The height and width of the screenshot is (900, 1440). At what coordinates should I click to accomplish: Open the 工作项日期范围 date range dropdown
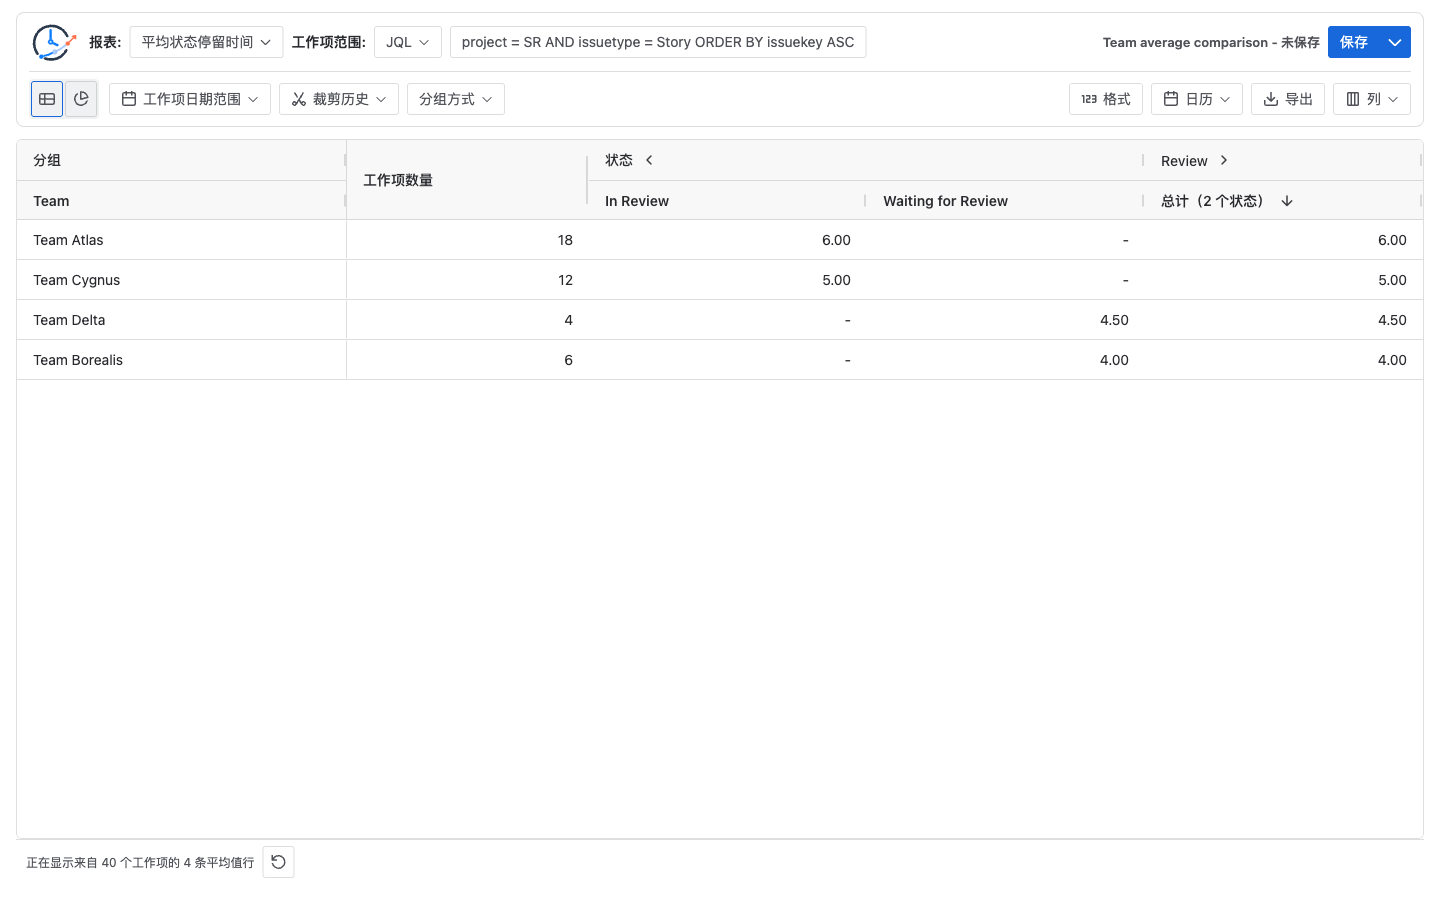(x=190, y=99)
